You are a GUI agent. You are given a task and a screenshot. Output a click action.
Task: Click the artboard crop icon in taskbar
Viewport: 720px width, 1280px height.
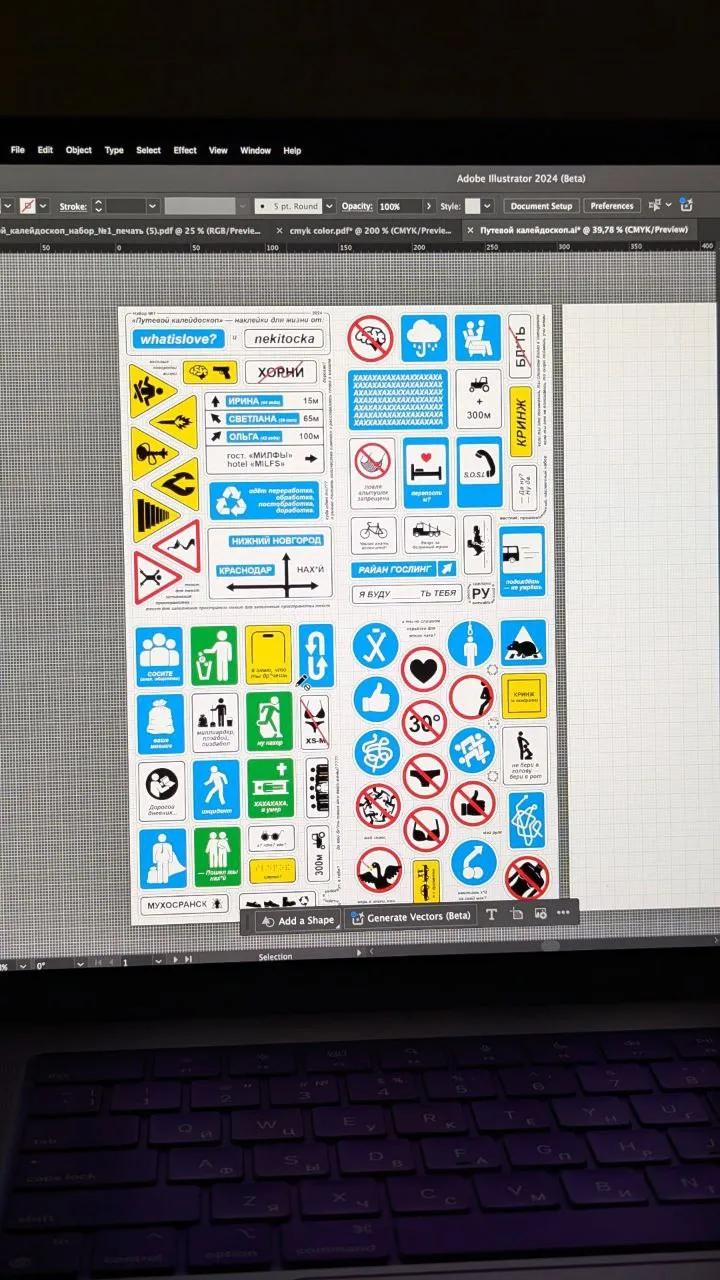pyautogui.click(x=516, y=913)
